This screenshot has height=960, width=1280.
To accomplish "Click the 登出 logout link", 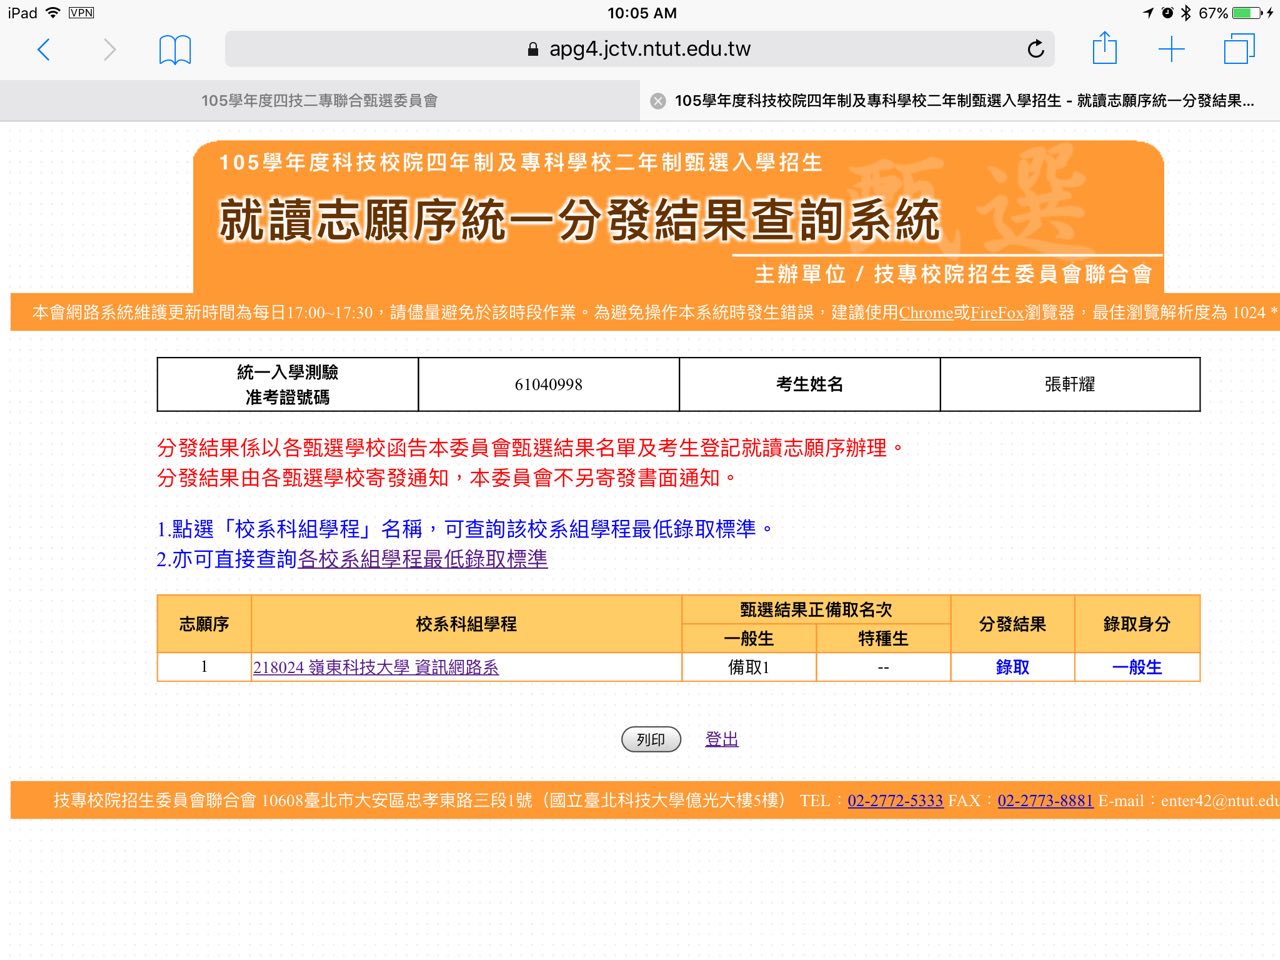I will [722, 739].
